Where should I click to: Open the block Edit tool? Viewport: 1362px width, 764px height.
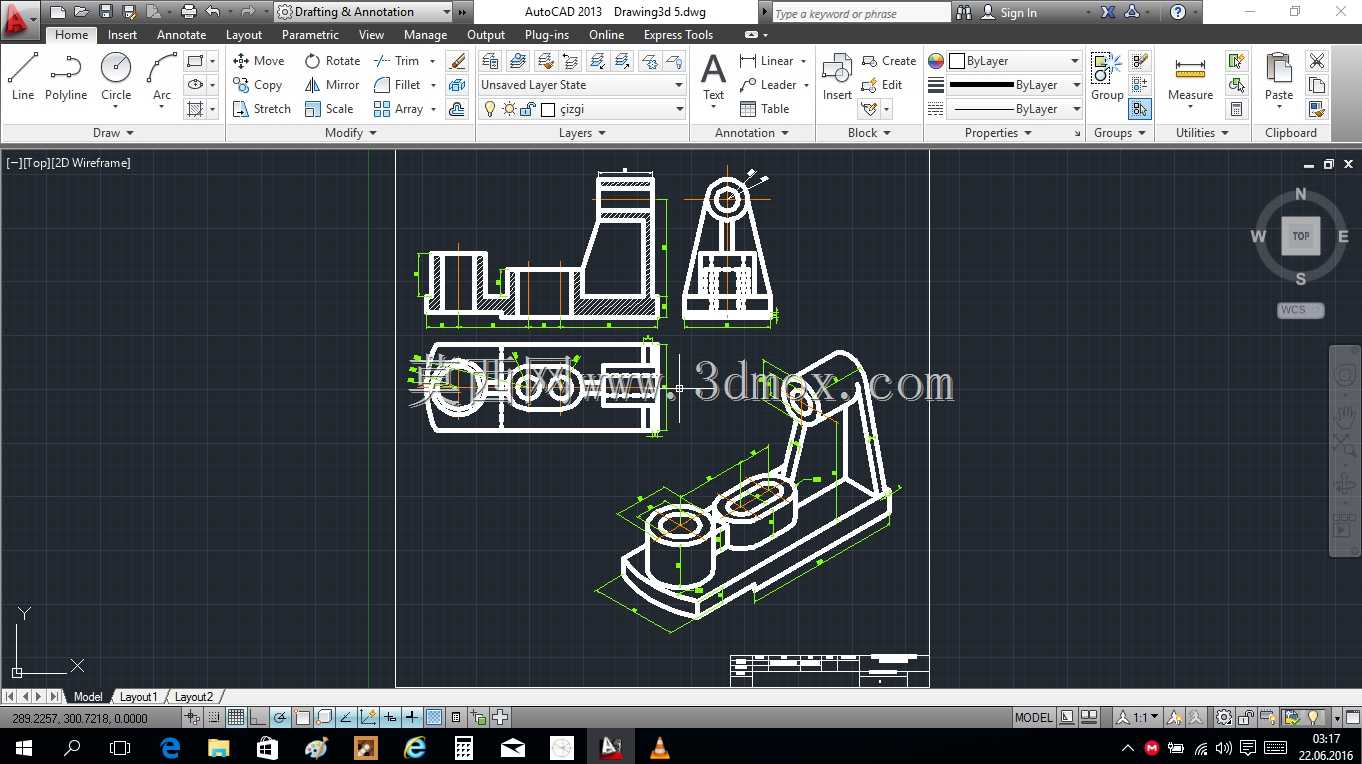[x=882, y=85]
